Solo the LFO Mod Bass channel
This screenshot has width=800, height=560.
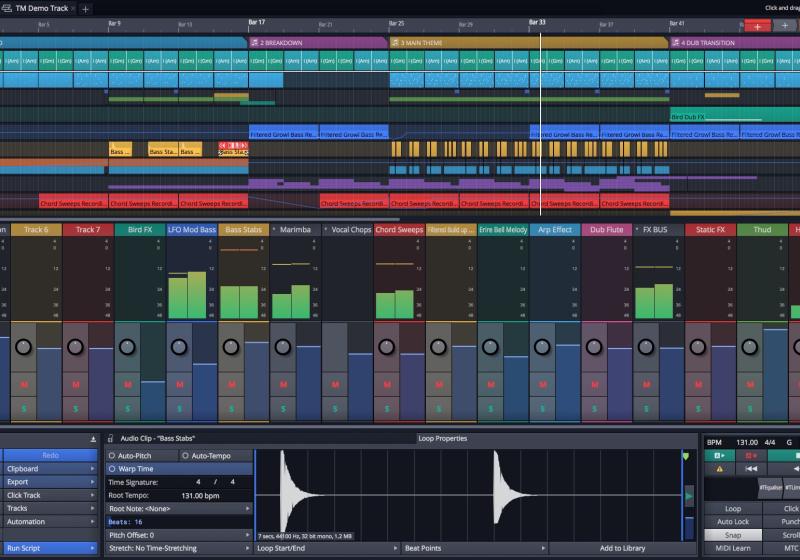[180, 409]
